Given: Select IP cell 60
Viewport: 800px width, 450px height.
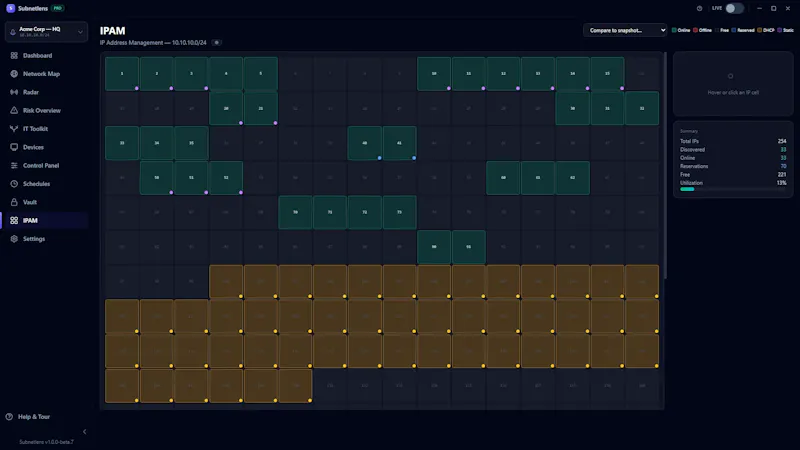Looking at the screenshot, I should point(503,178).
